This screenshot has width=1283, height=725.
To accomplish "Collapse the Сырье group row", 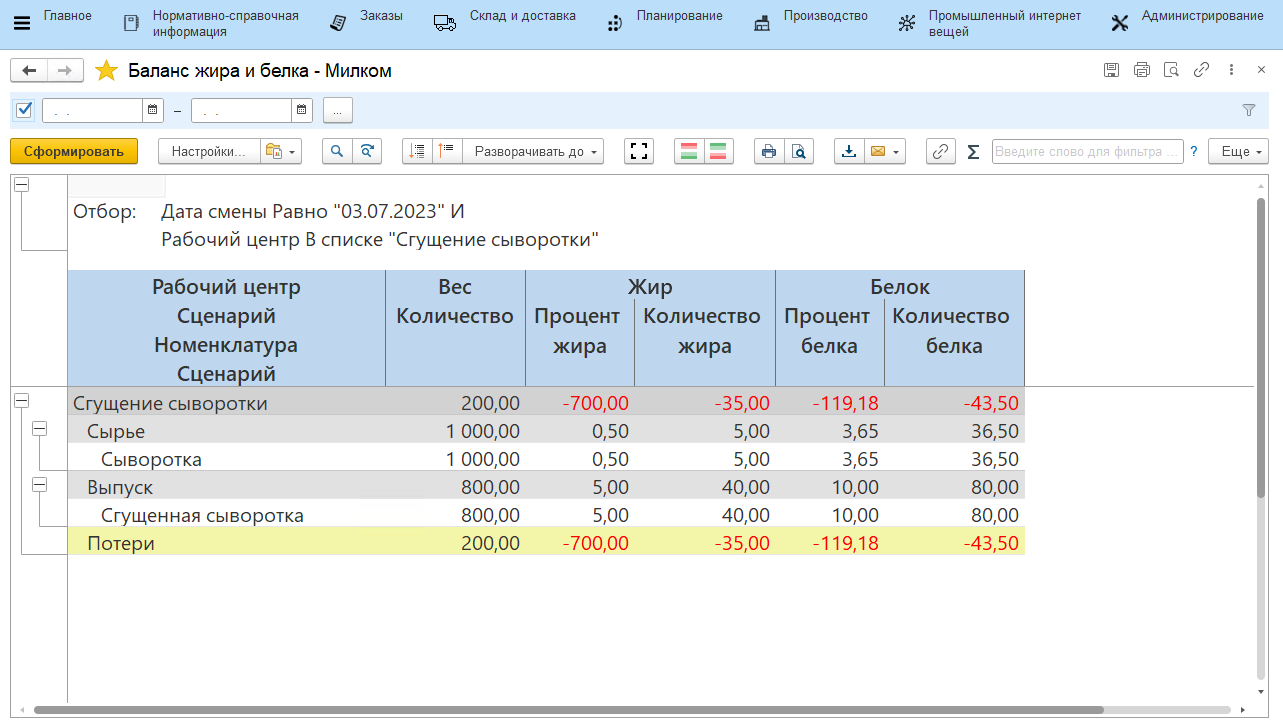I will 39,428.
